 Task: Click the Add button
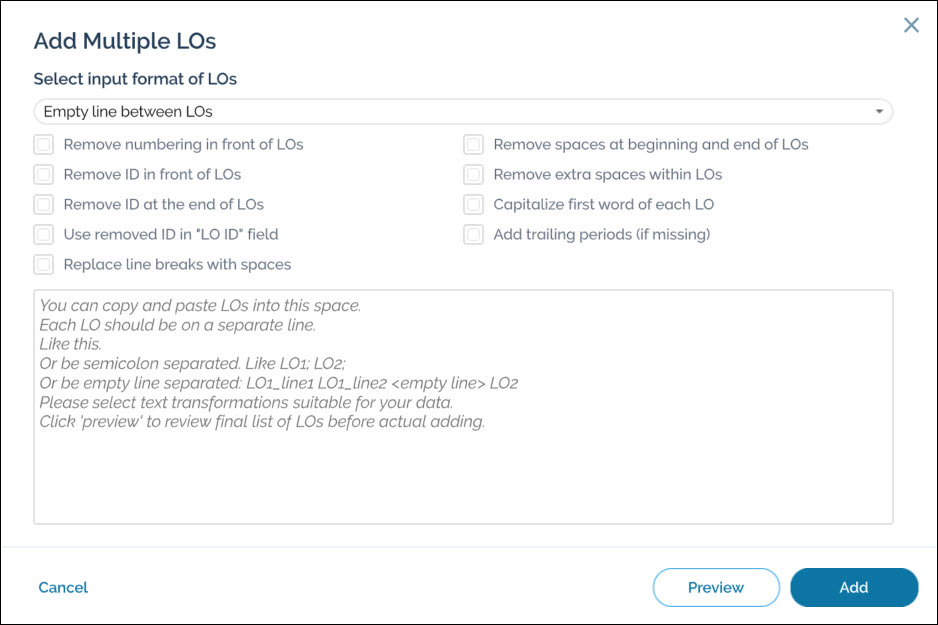(x=853, y=588)
